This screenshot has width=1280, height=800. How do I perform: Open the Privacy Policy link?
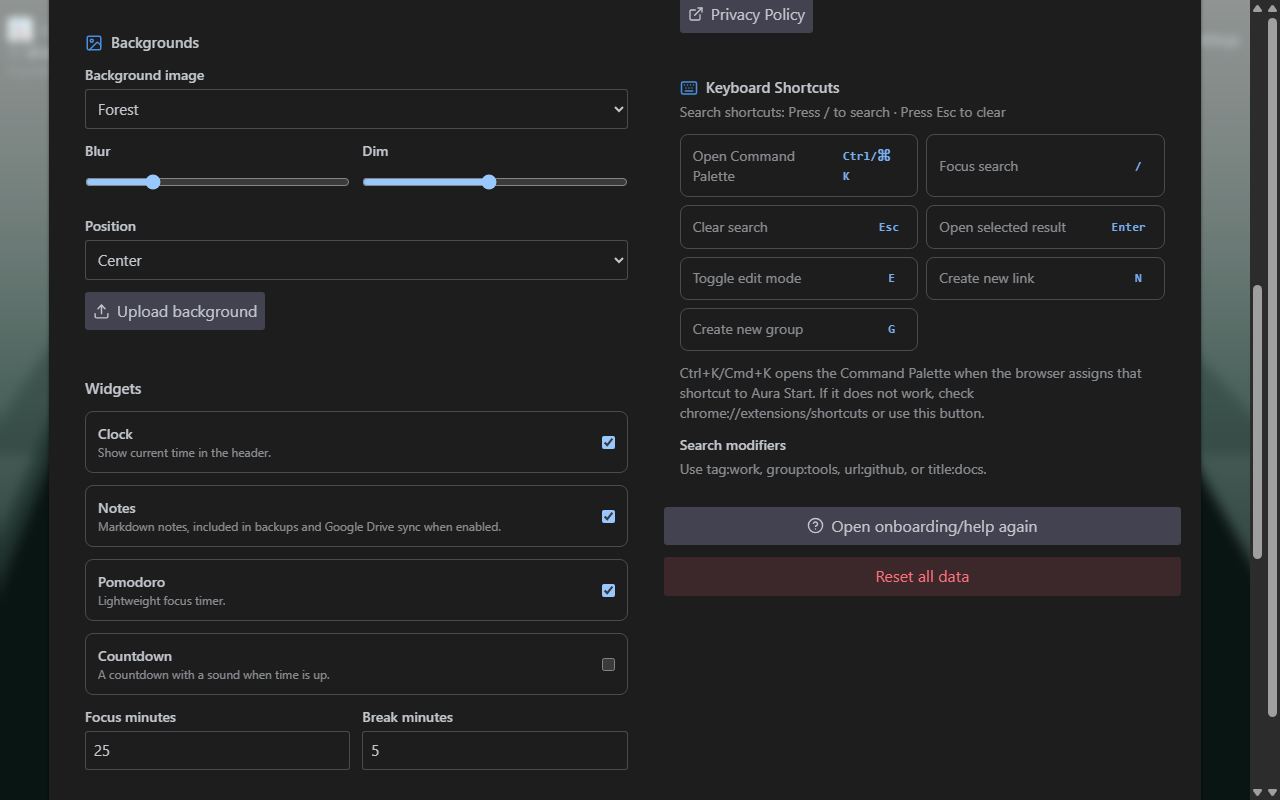click(746, 15)
